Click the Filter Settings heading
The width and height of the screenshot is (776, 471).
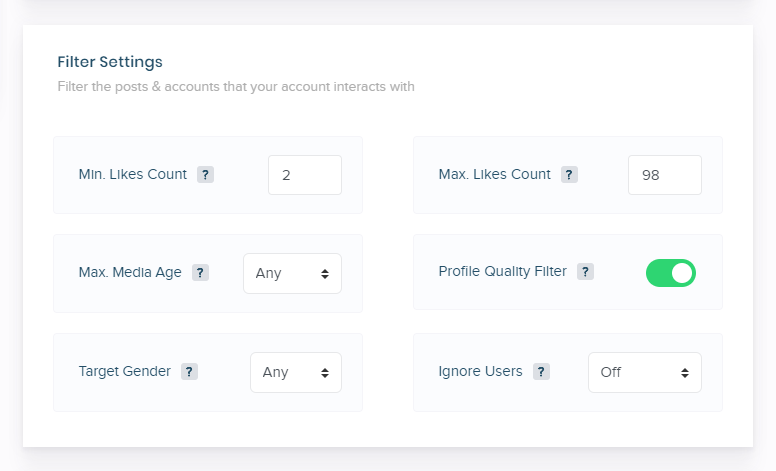point(110,62)
